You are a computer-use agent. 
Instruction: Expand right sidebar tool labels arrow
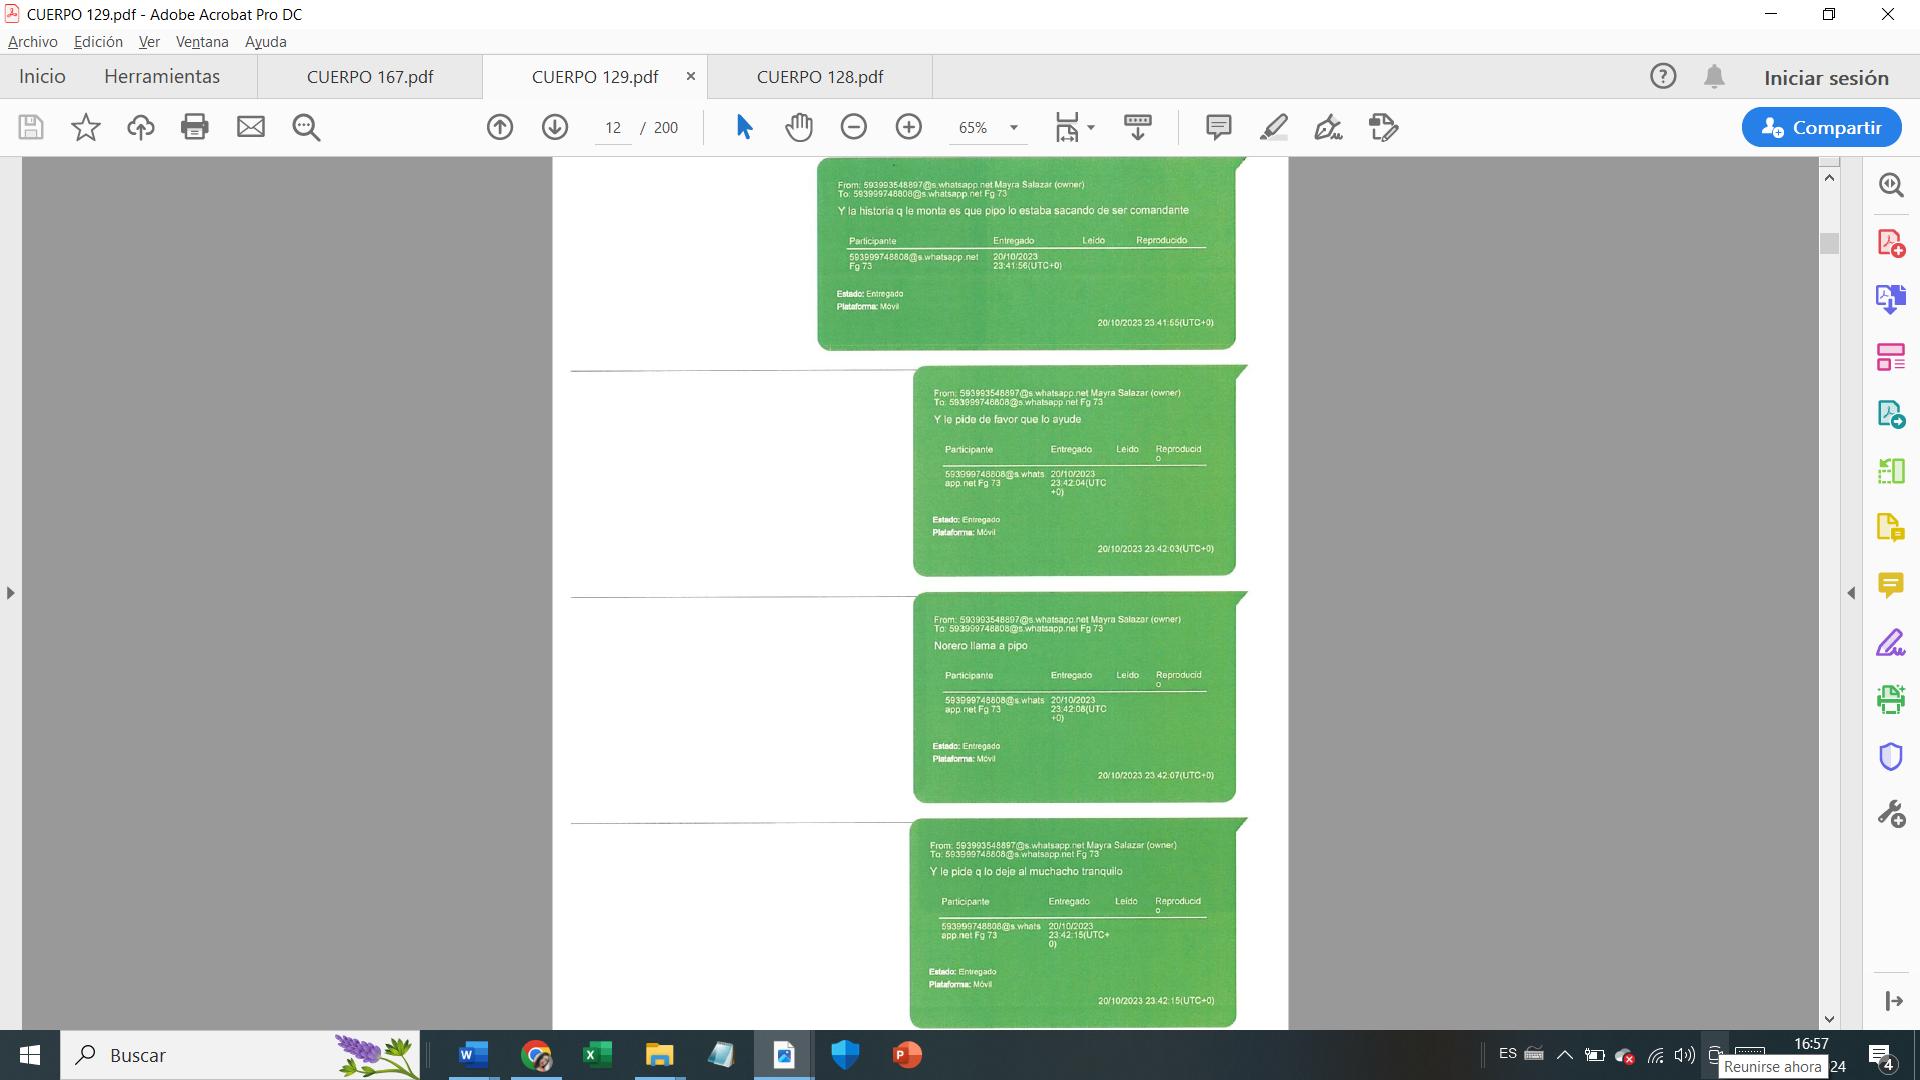tap(1893, 1000)
